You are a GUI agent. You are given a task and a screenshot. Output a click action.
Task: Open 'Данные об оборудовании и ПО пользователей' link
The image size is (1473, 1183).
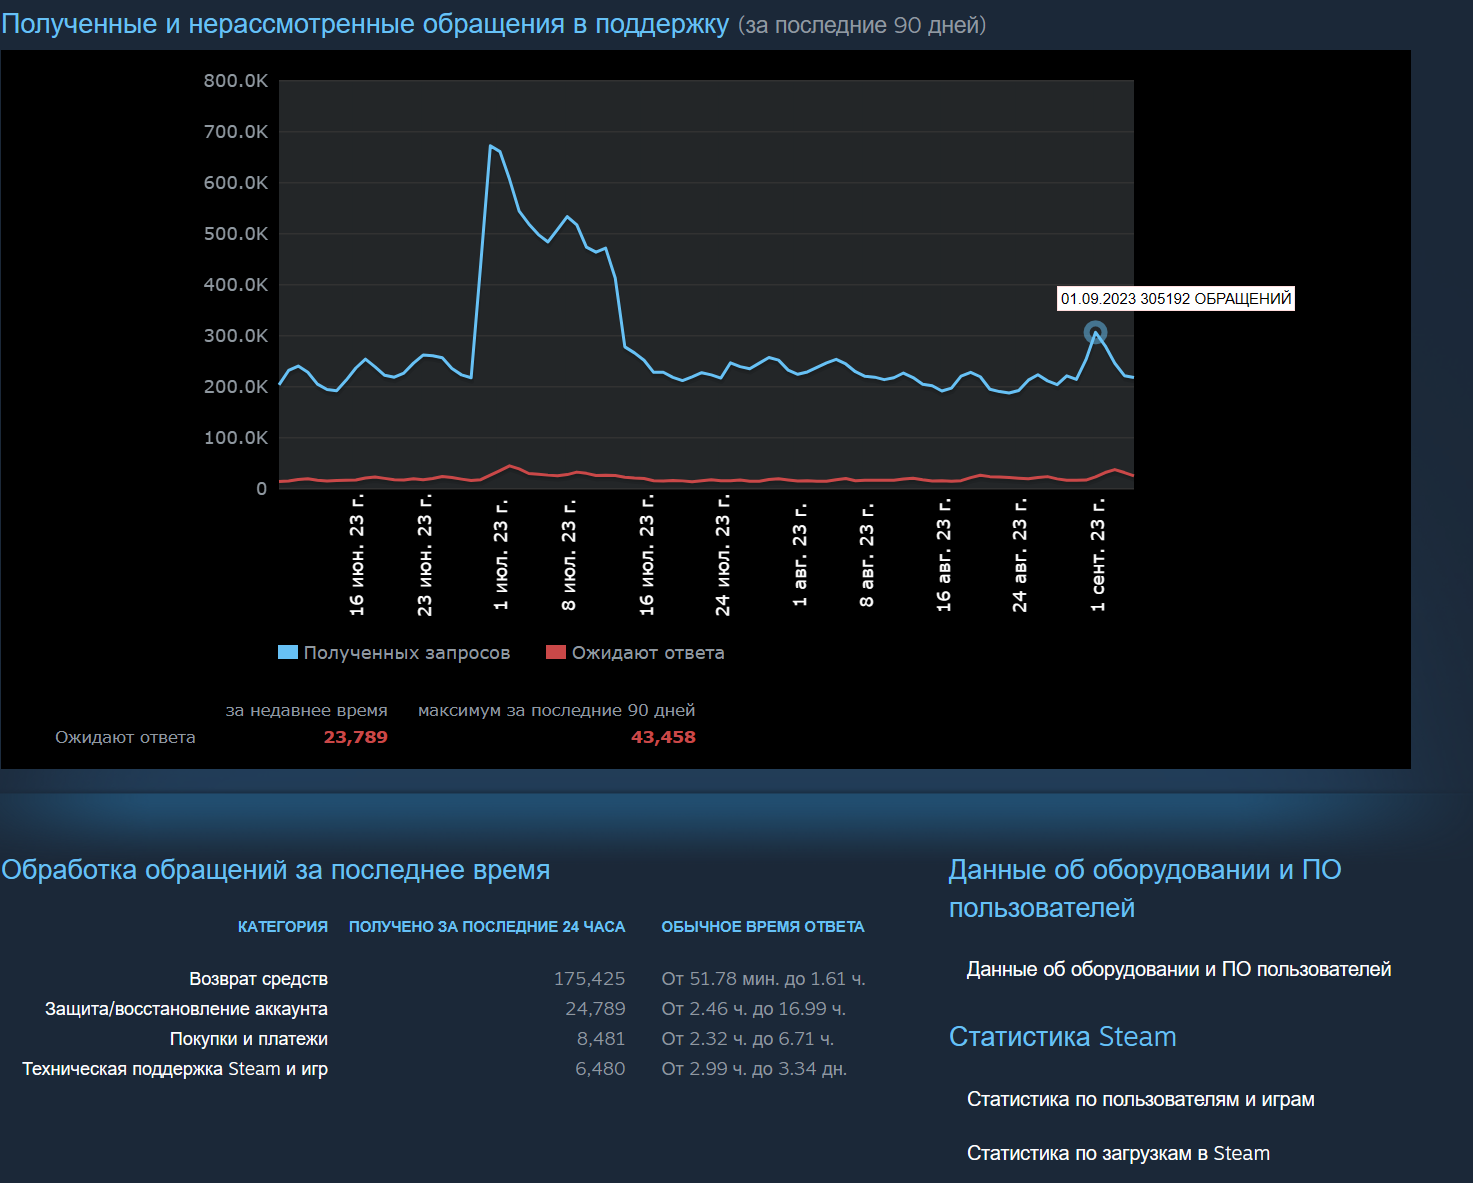pos(1179,969)
